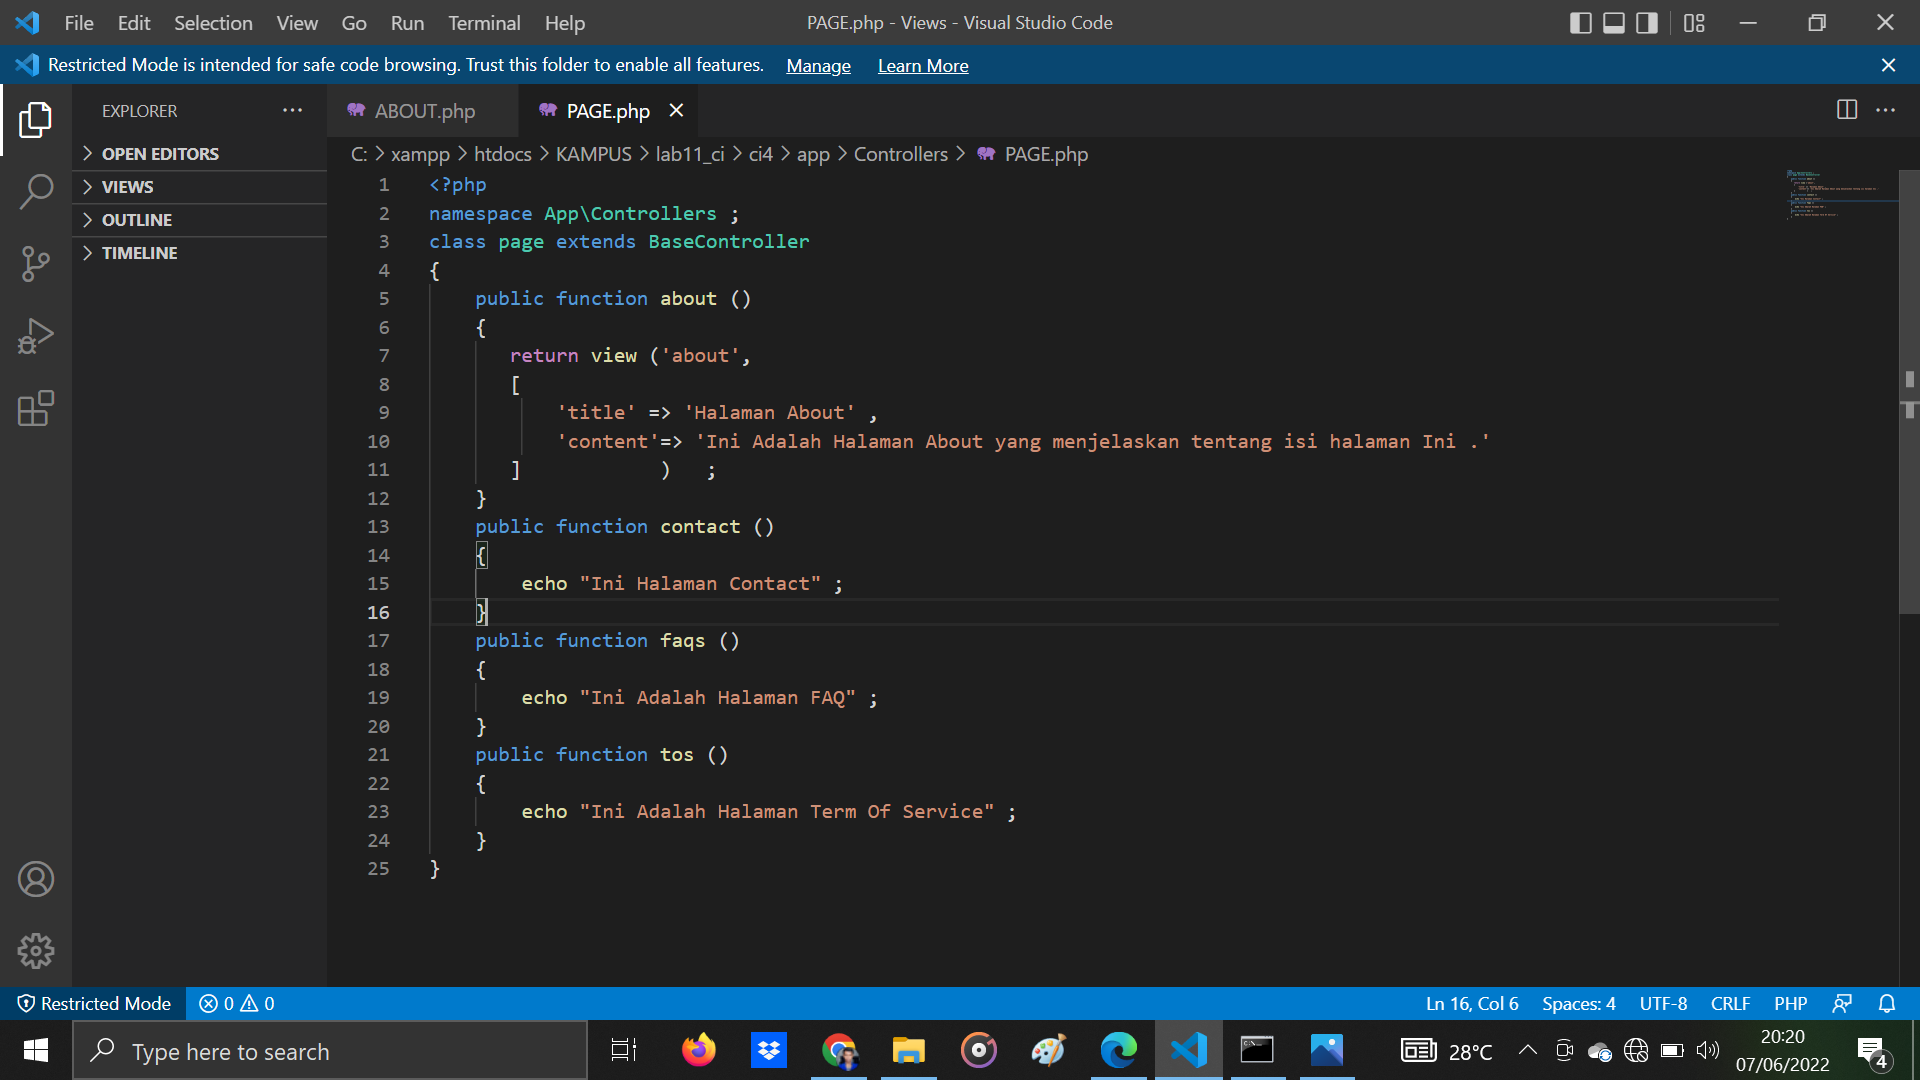Click Manage in the Restricted Mode banner

tap(818, 65)
